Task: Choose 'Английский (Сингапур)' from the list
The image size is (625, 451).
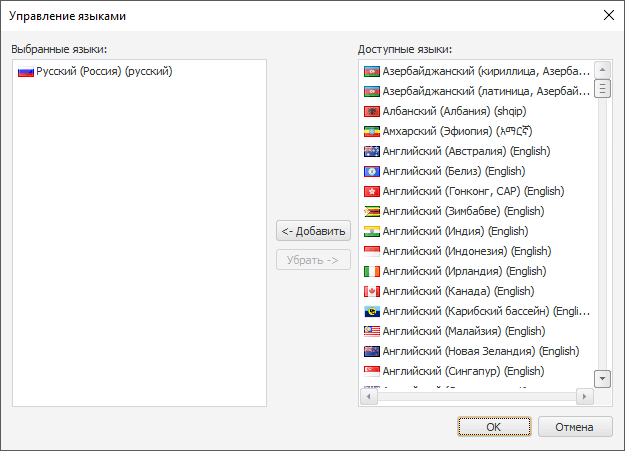Action: tap(463, 371)
